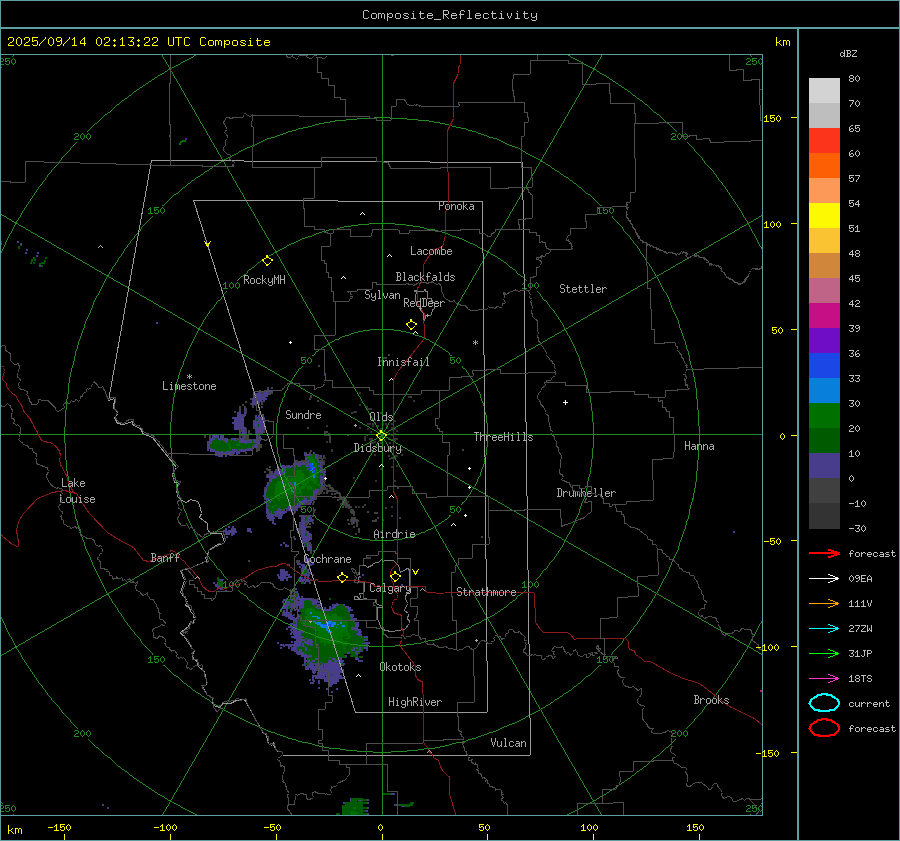Click the Composite_Reflectivity title text
Image resolution: width=900 pixels, height=841 pixels.
[x=450, y=15]
